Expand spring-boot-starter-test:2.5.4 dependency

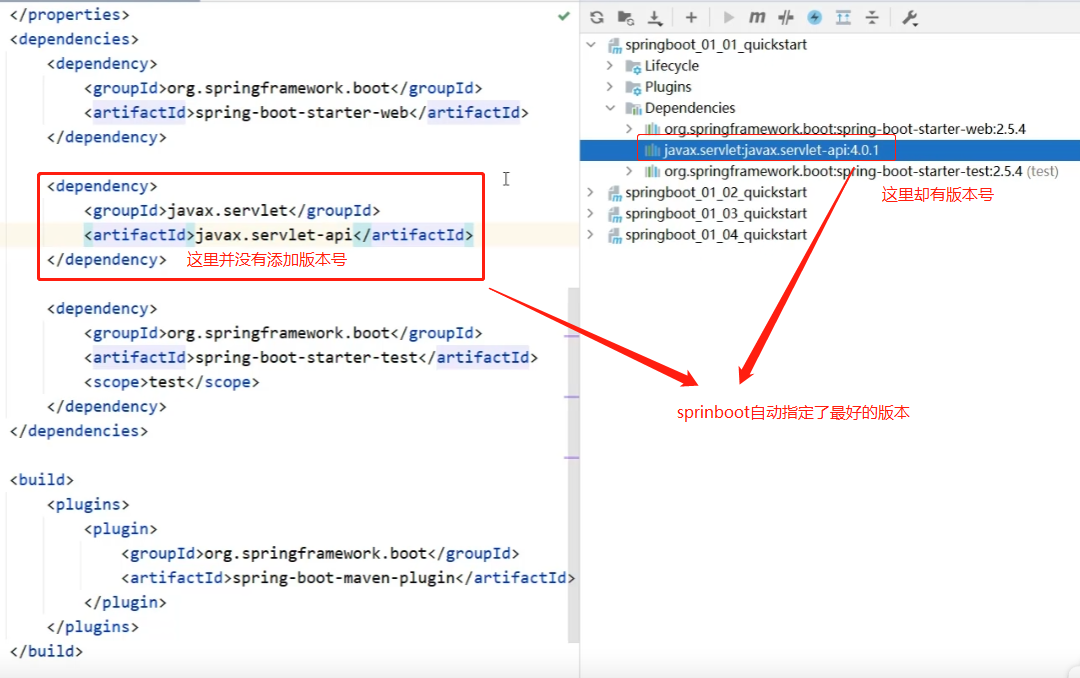tap(629, 171)
